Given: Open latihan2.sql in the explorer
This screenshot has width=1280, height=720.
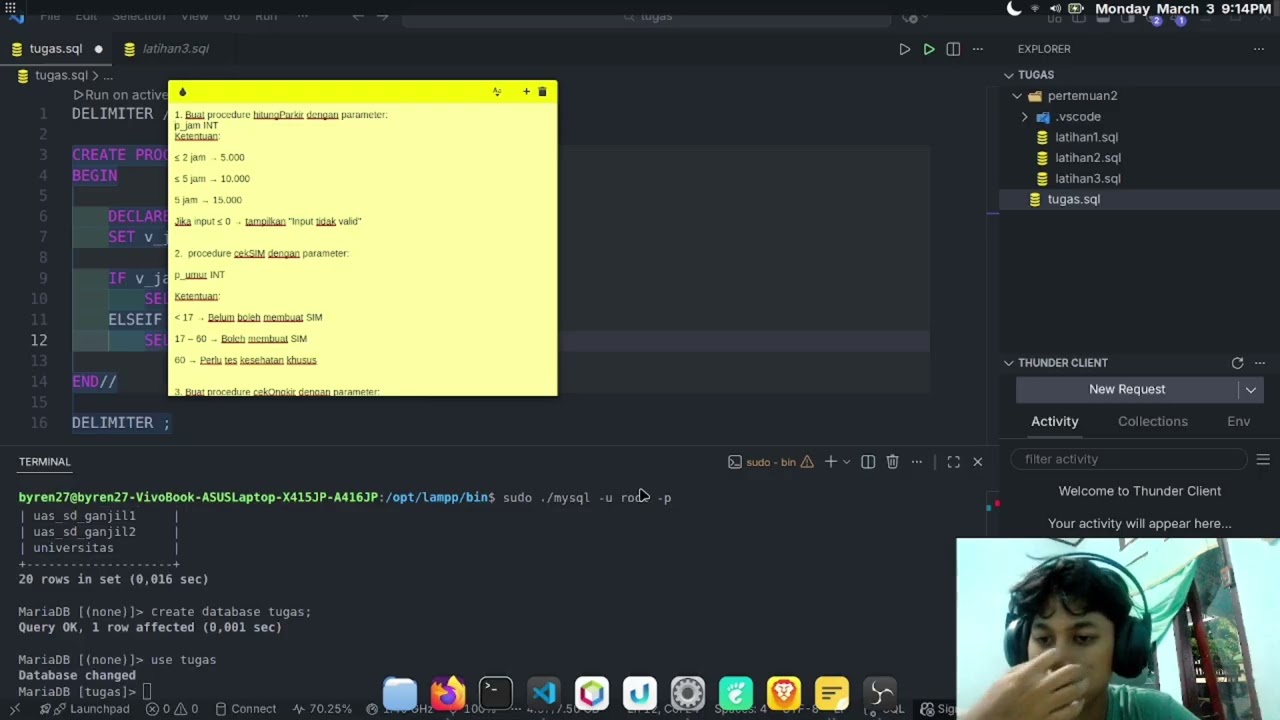Looking at the screenshot, I should tap(1088, 158).
